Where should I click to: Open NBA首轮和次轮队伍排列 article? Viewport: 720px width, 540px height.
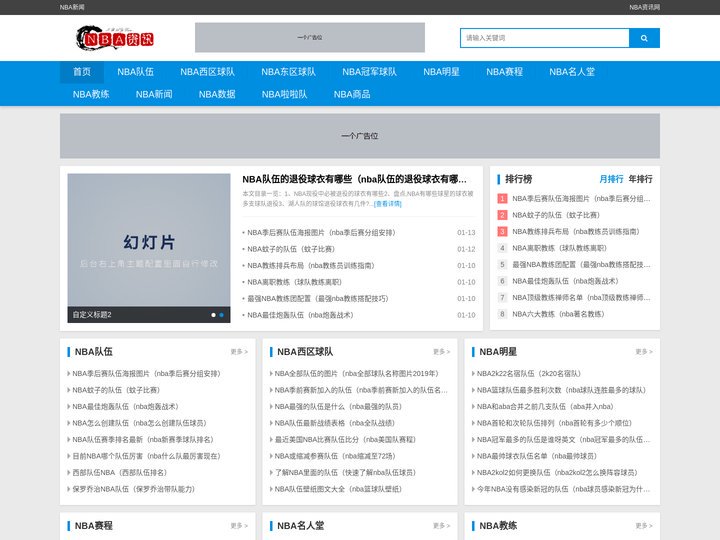tap(554, 423)
